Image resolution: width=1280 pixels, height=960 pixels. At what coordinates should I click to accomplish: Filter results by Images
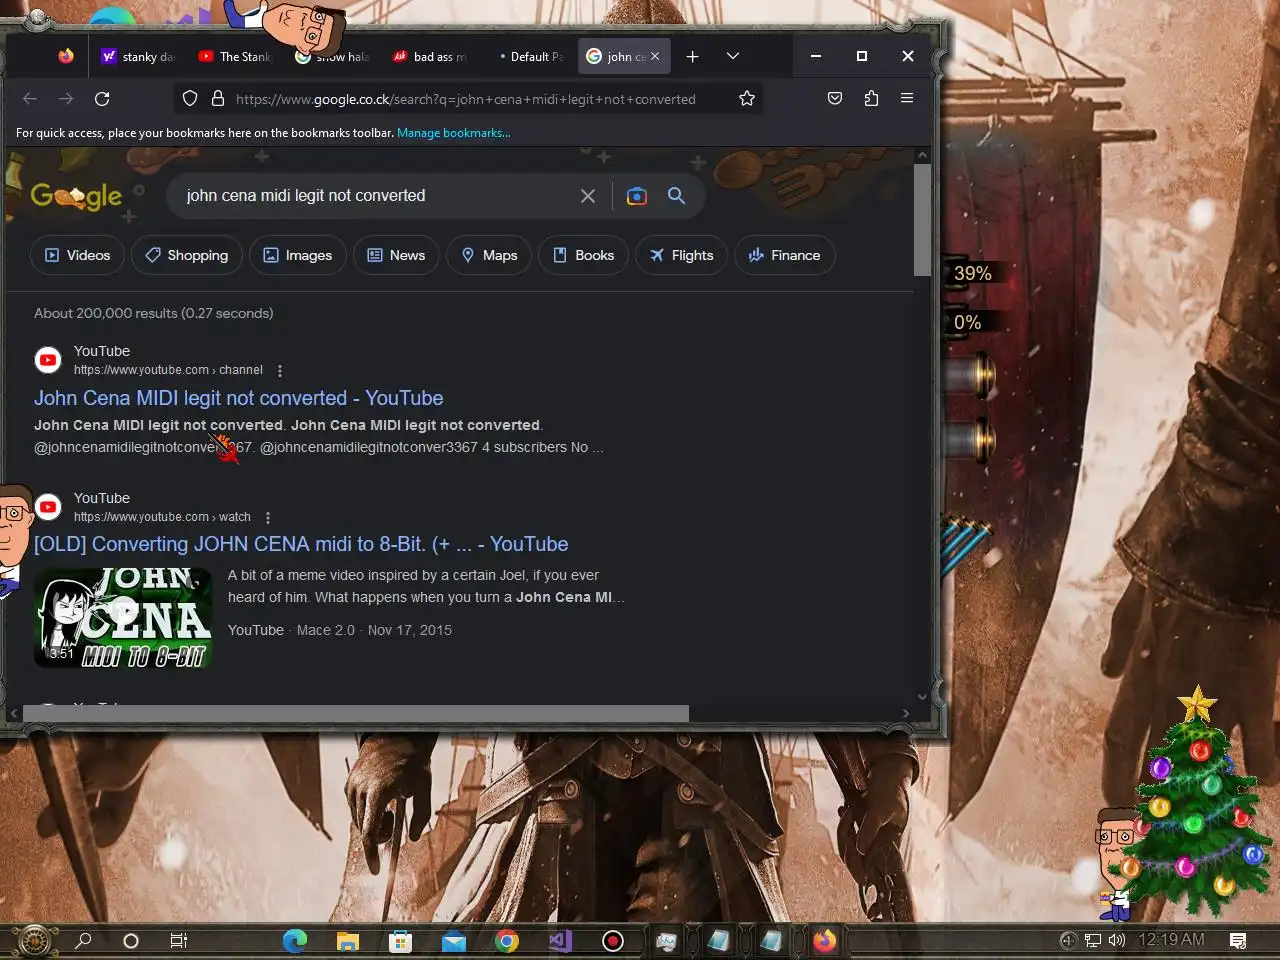click(x=298, y=255)
